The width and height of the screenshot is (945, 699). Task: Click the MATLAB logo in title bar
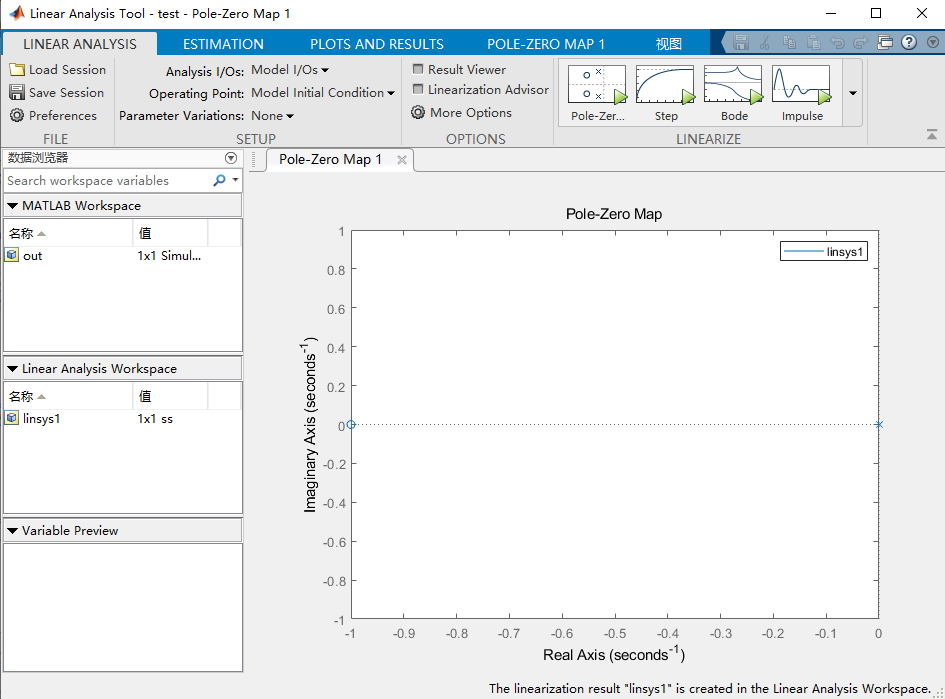(17, 13)
